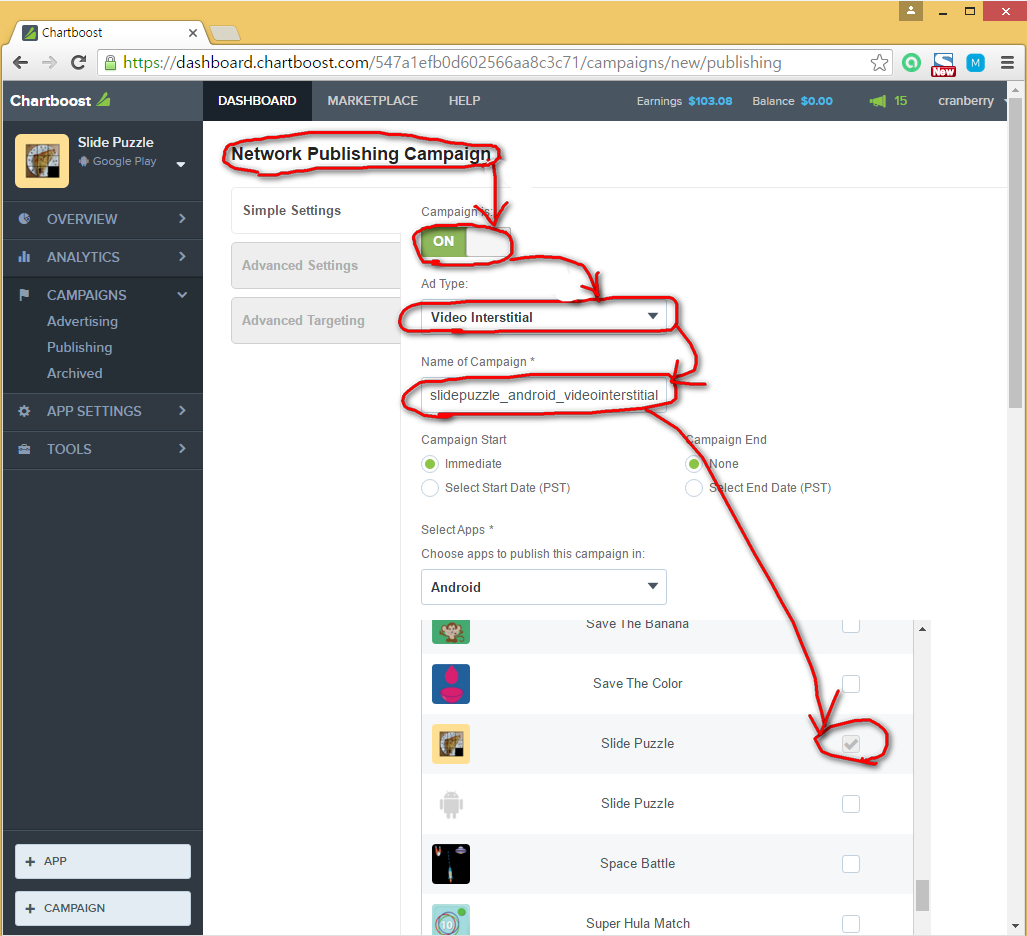Open Publishing under Campaigns
The image size is (1027, 936).
coord(79,348)
